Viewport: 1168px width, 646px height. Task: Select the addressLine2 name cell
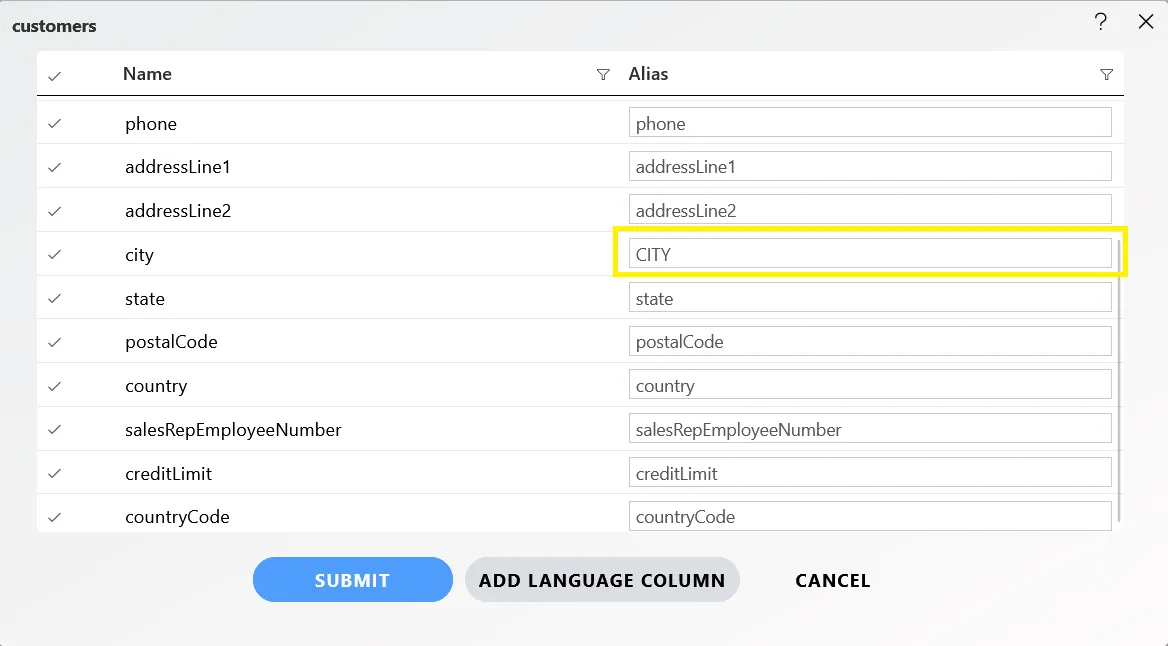(178, 211)
